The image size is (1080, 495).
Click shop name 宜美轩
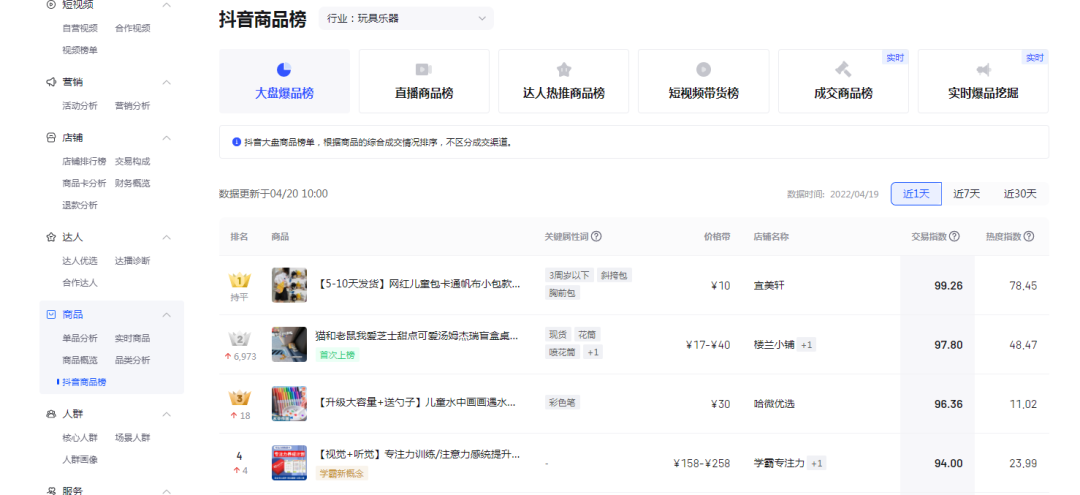tap(769, 286)
